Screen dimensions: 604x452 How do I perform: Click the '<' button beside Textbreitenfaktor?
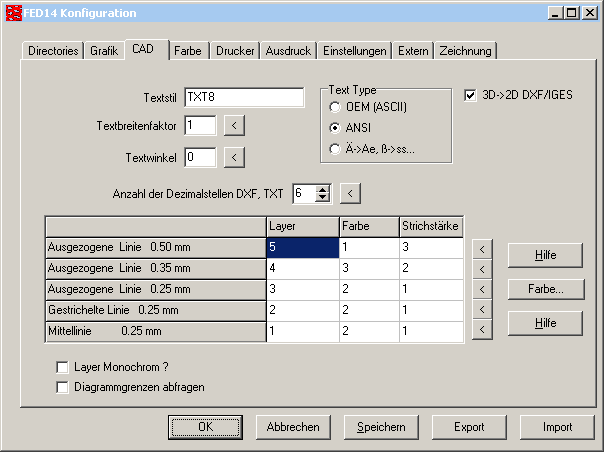tap(232, 125)
